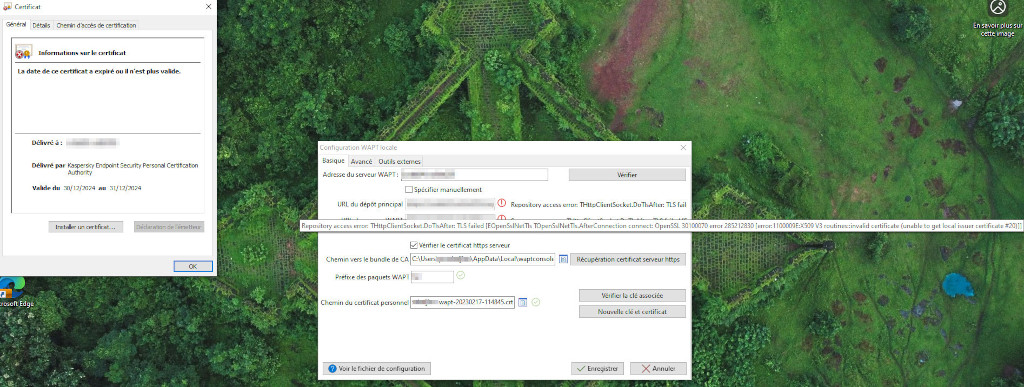Uncheck 'Vérifier le certificat https serveur'
The image size is (1024, 387).
tap(413, 245)
